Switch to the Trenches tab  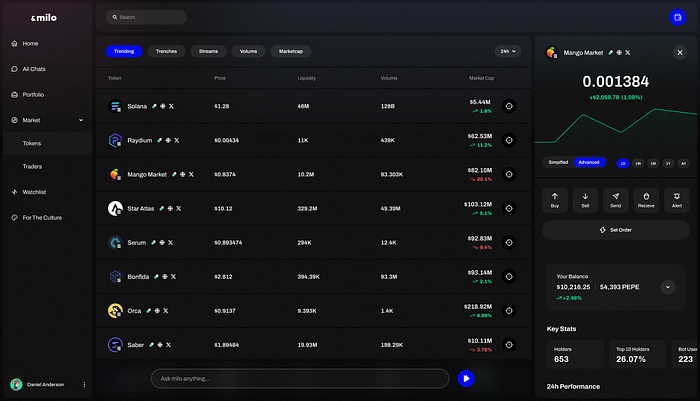tap(166, 51)
